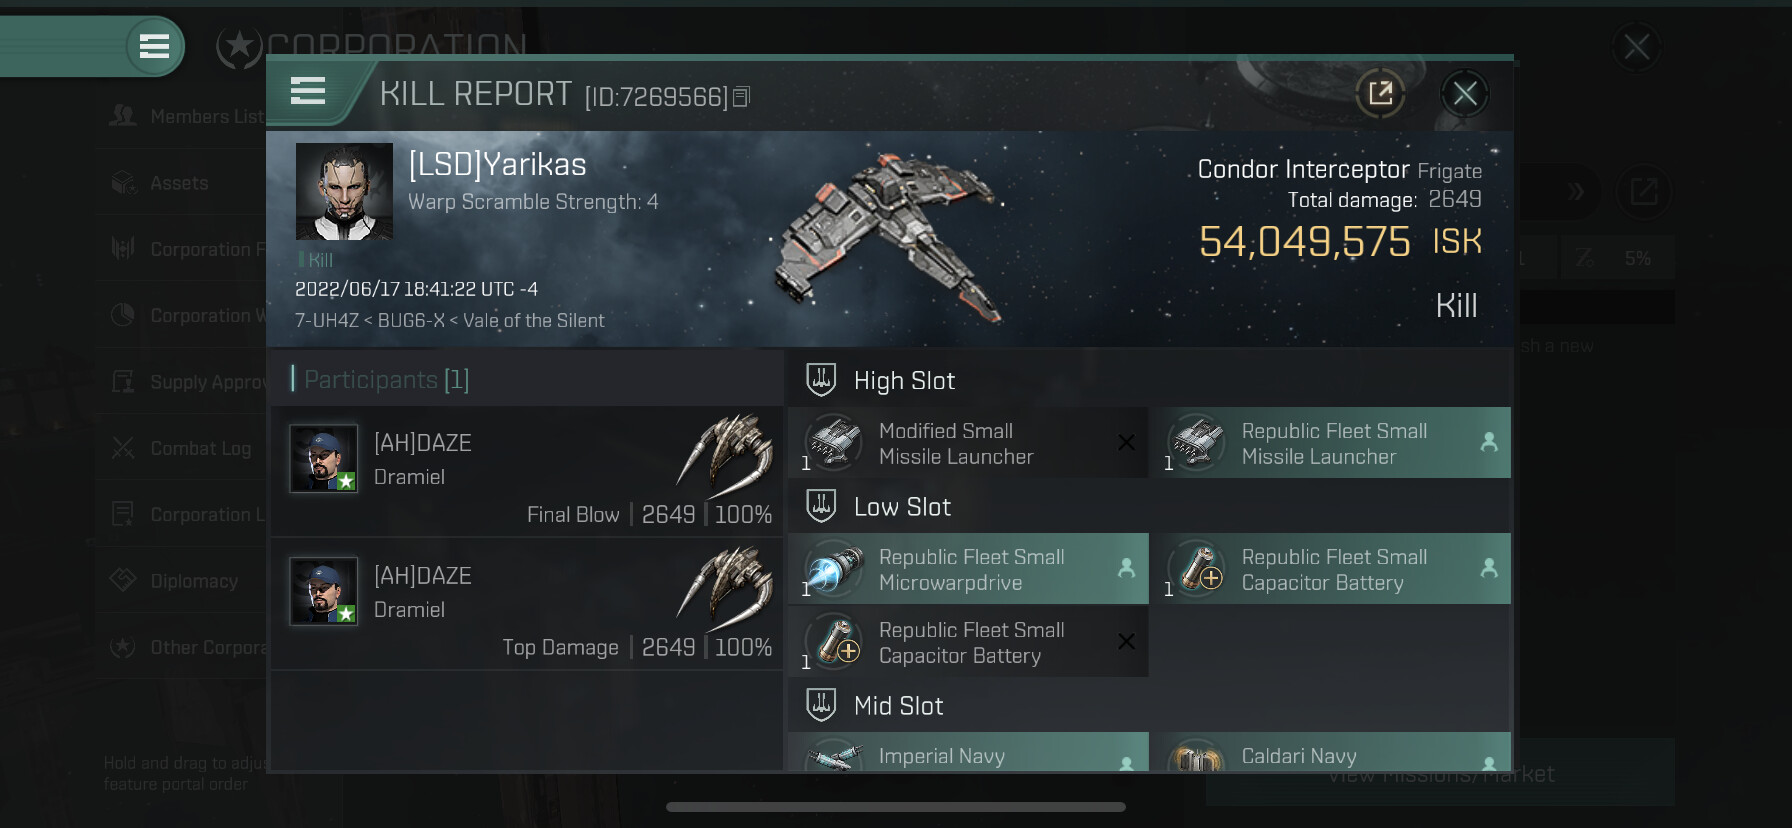Select the highlighted Republic Fleet Capacitor Battery
This screenshot has height=828, width=1792.
tap(1331, 569)
